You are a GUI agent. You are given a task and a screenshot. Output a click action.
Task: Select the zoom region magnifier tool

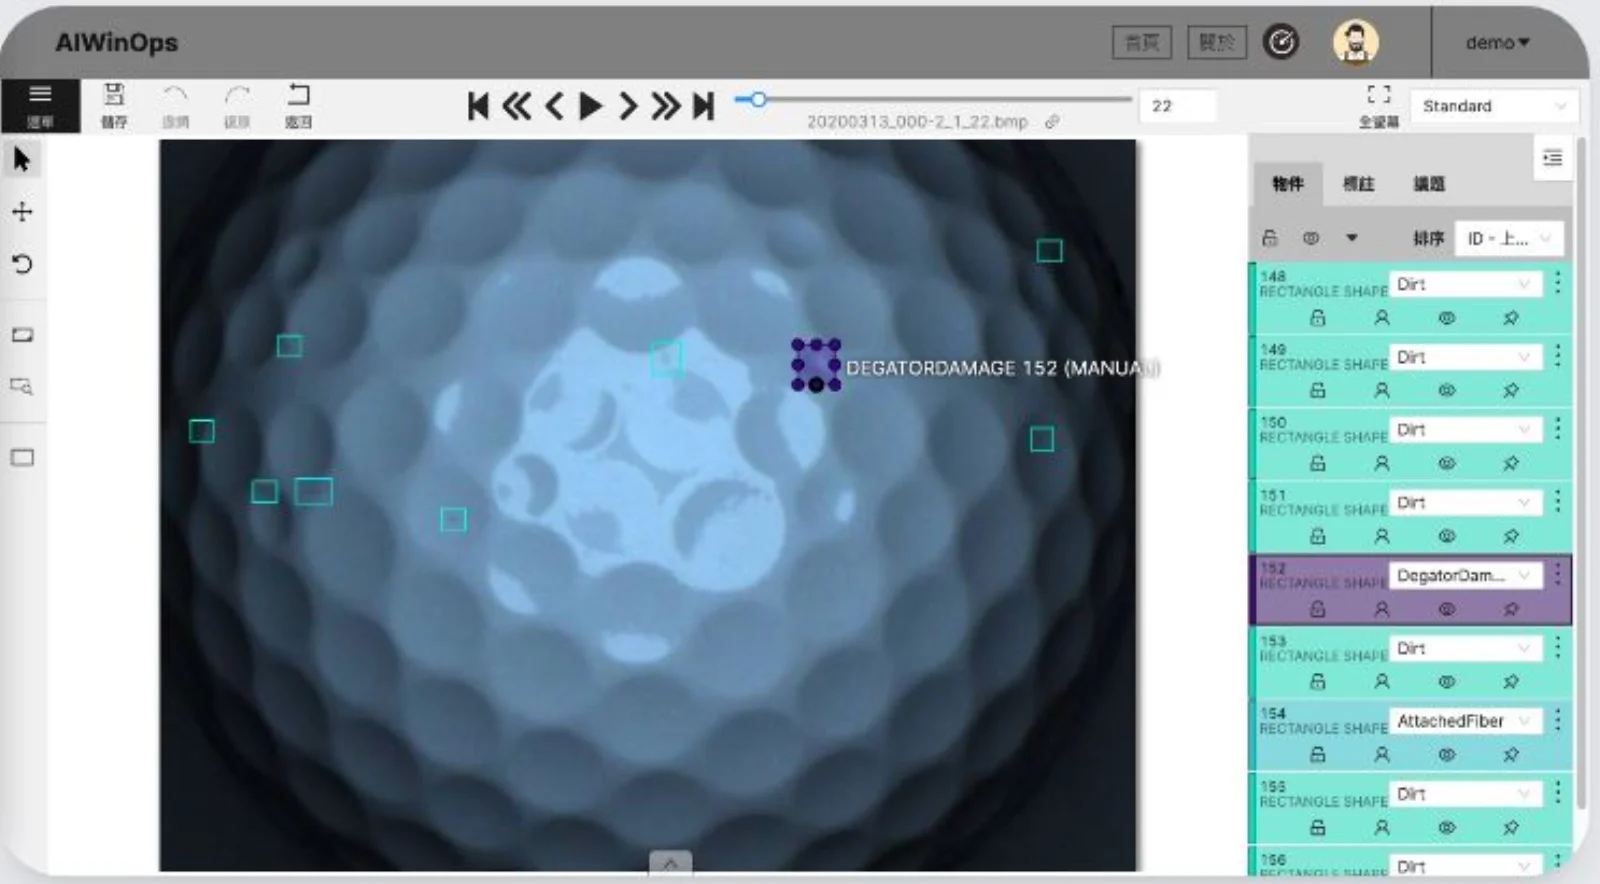tap(22, 386)
